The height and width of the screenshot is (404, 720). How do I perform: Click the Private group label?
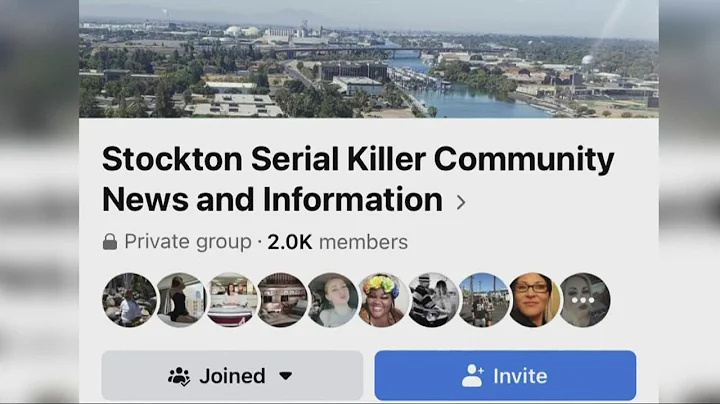pos(188,241)
